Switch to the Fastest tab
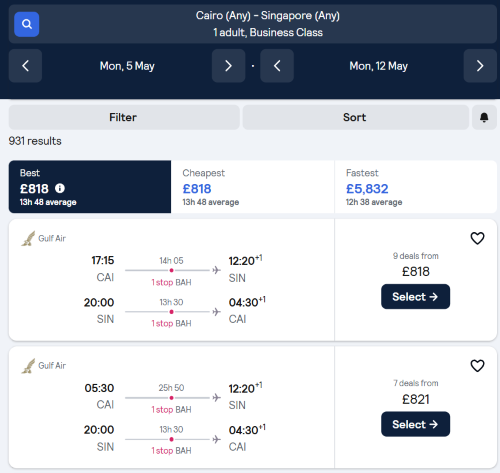 [416, 187]
